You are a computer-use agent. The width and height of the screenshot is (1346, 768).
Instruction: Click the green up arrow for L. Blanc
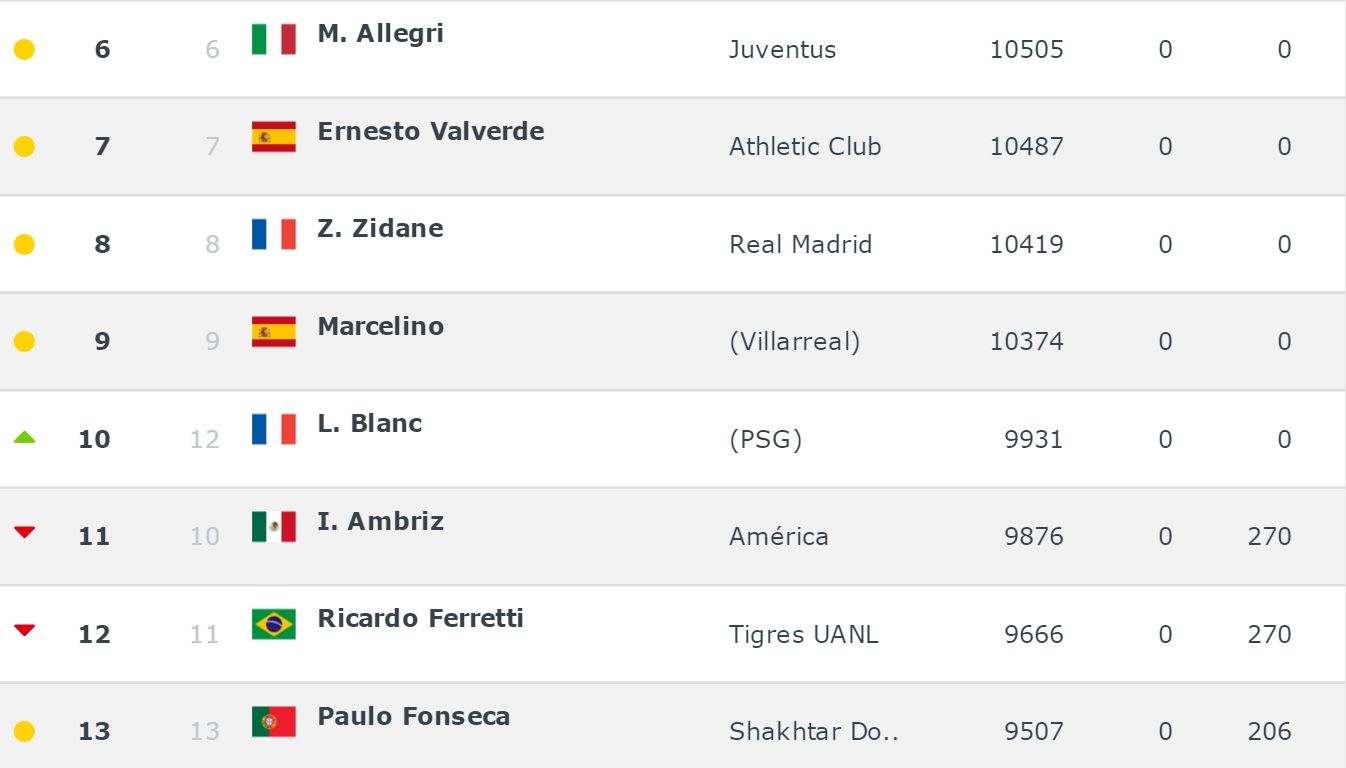pos(25,437)
